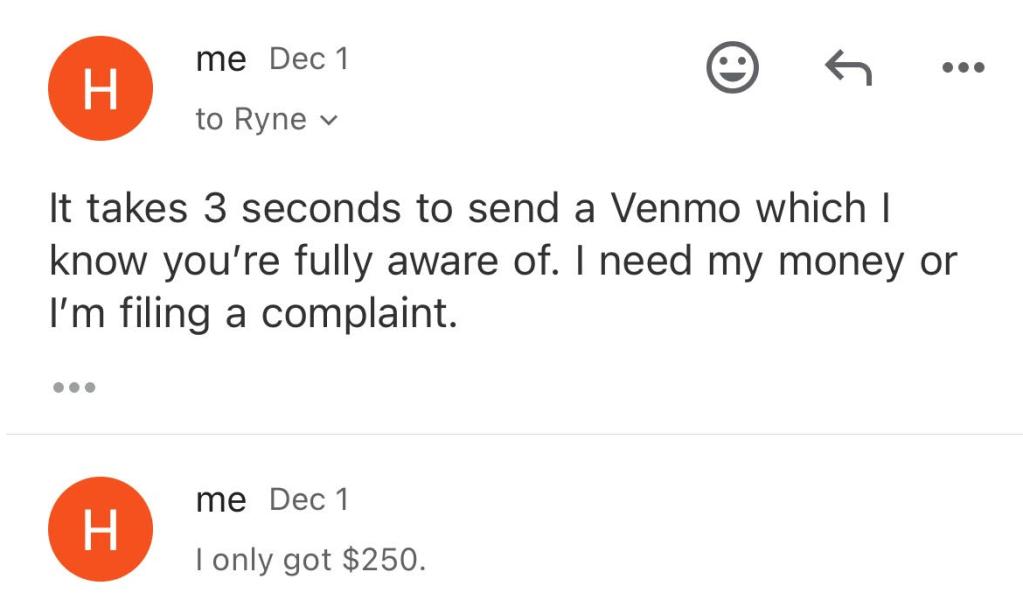This screenshot has height=593, width=1023.
Task: Open the three-dot more options menu
Action: 964,68
